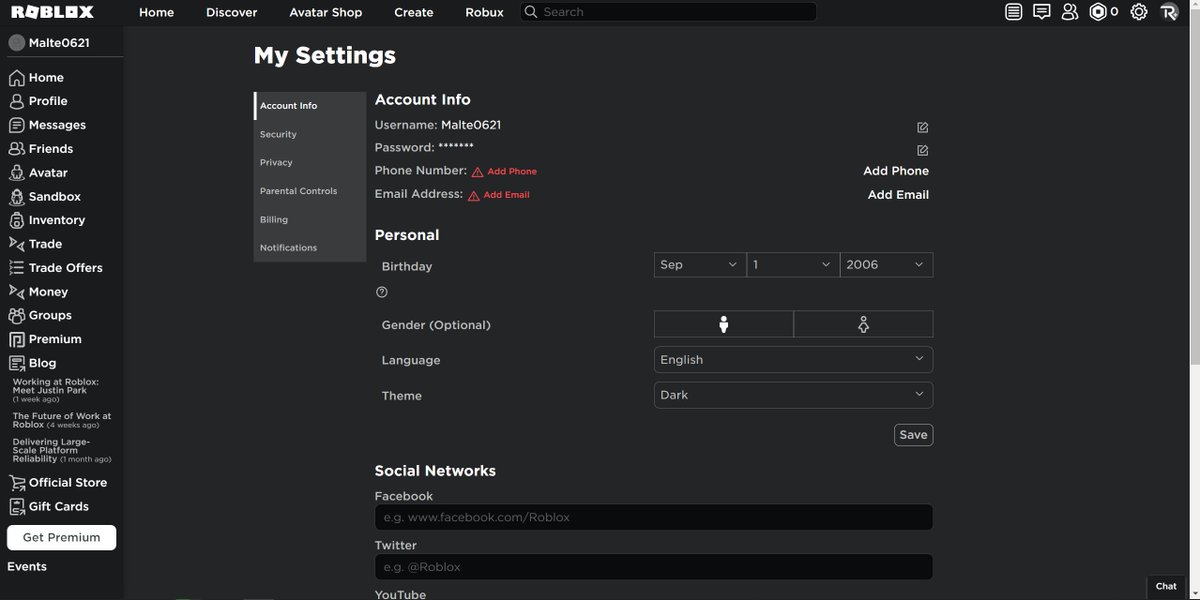
Task: Open the settings gear icon
Action: click(x=1139, y=12)
